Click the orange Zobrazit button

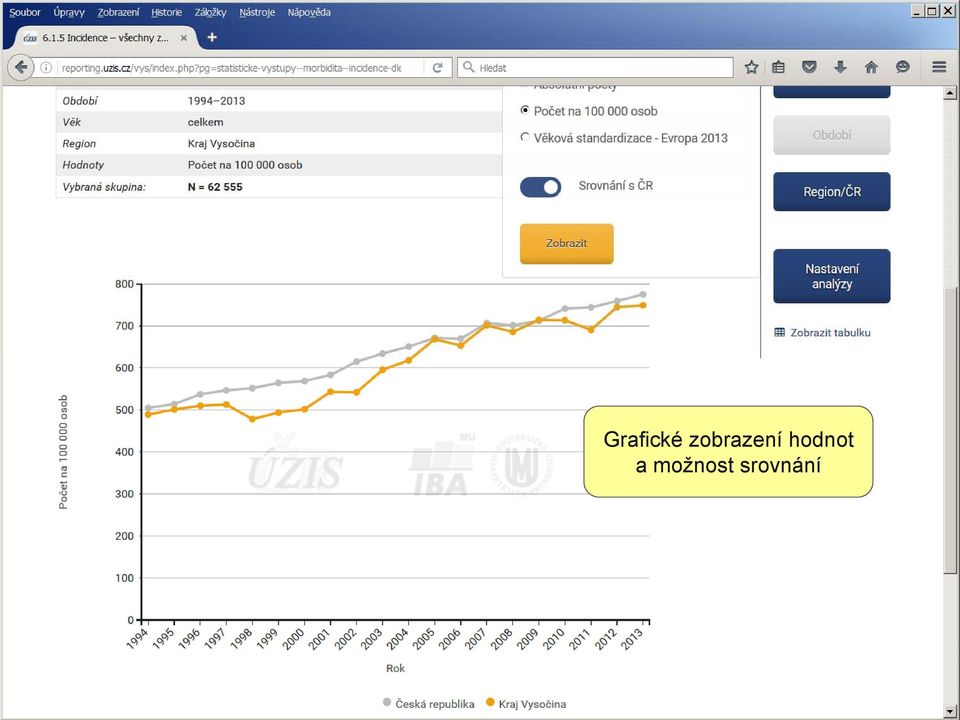click(566, 244)
